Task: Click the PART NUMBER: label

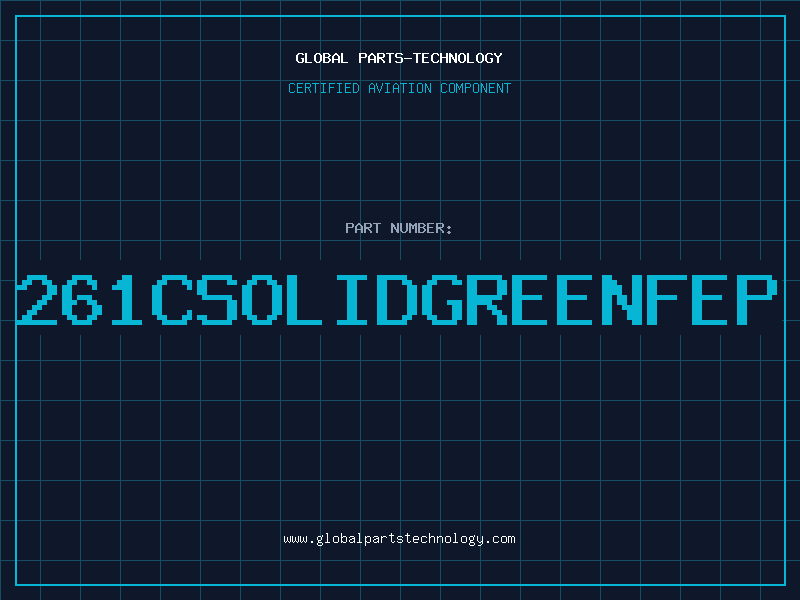Action: [399, 229]
